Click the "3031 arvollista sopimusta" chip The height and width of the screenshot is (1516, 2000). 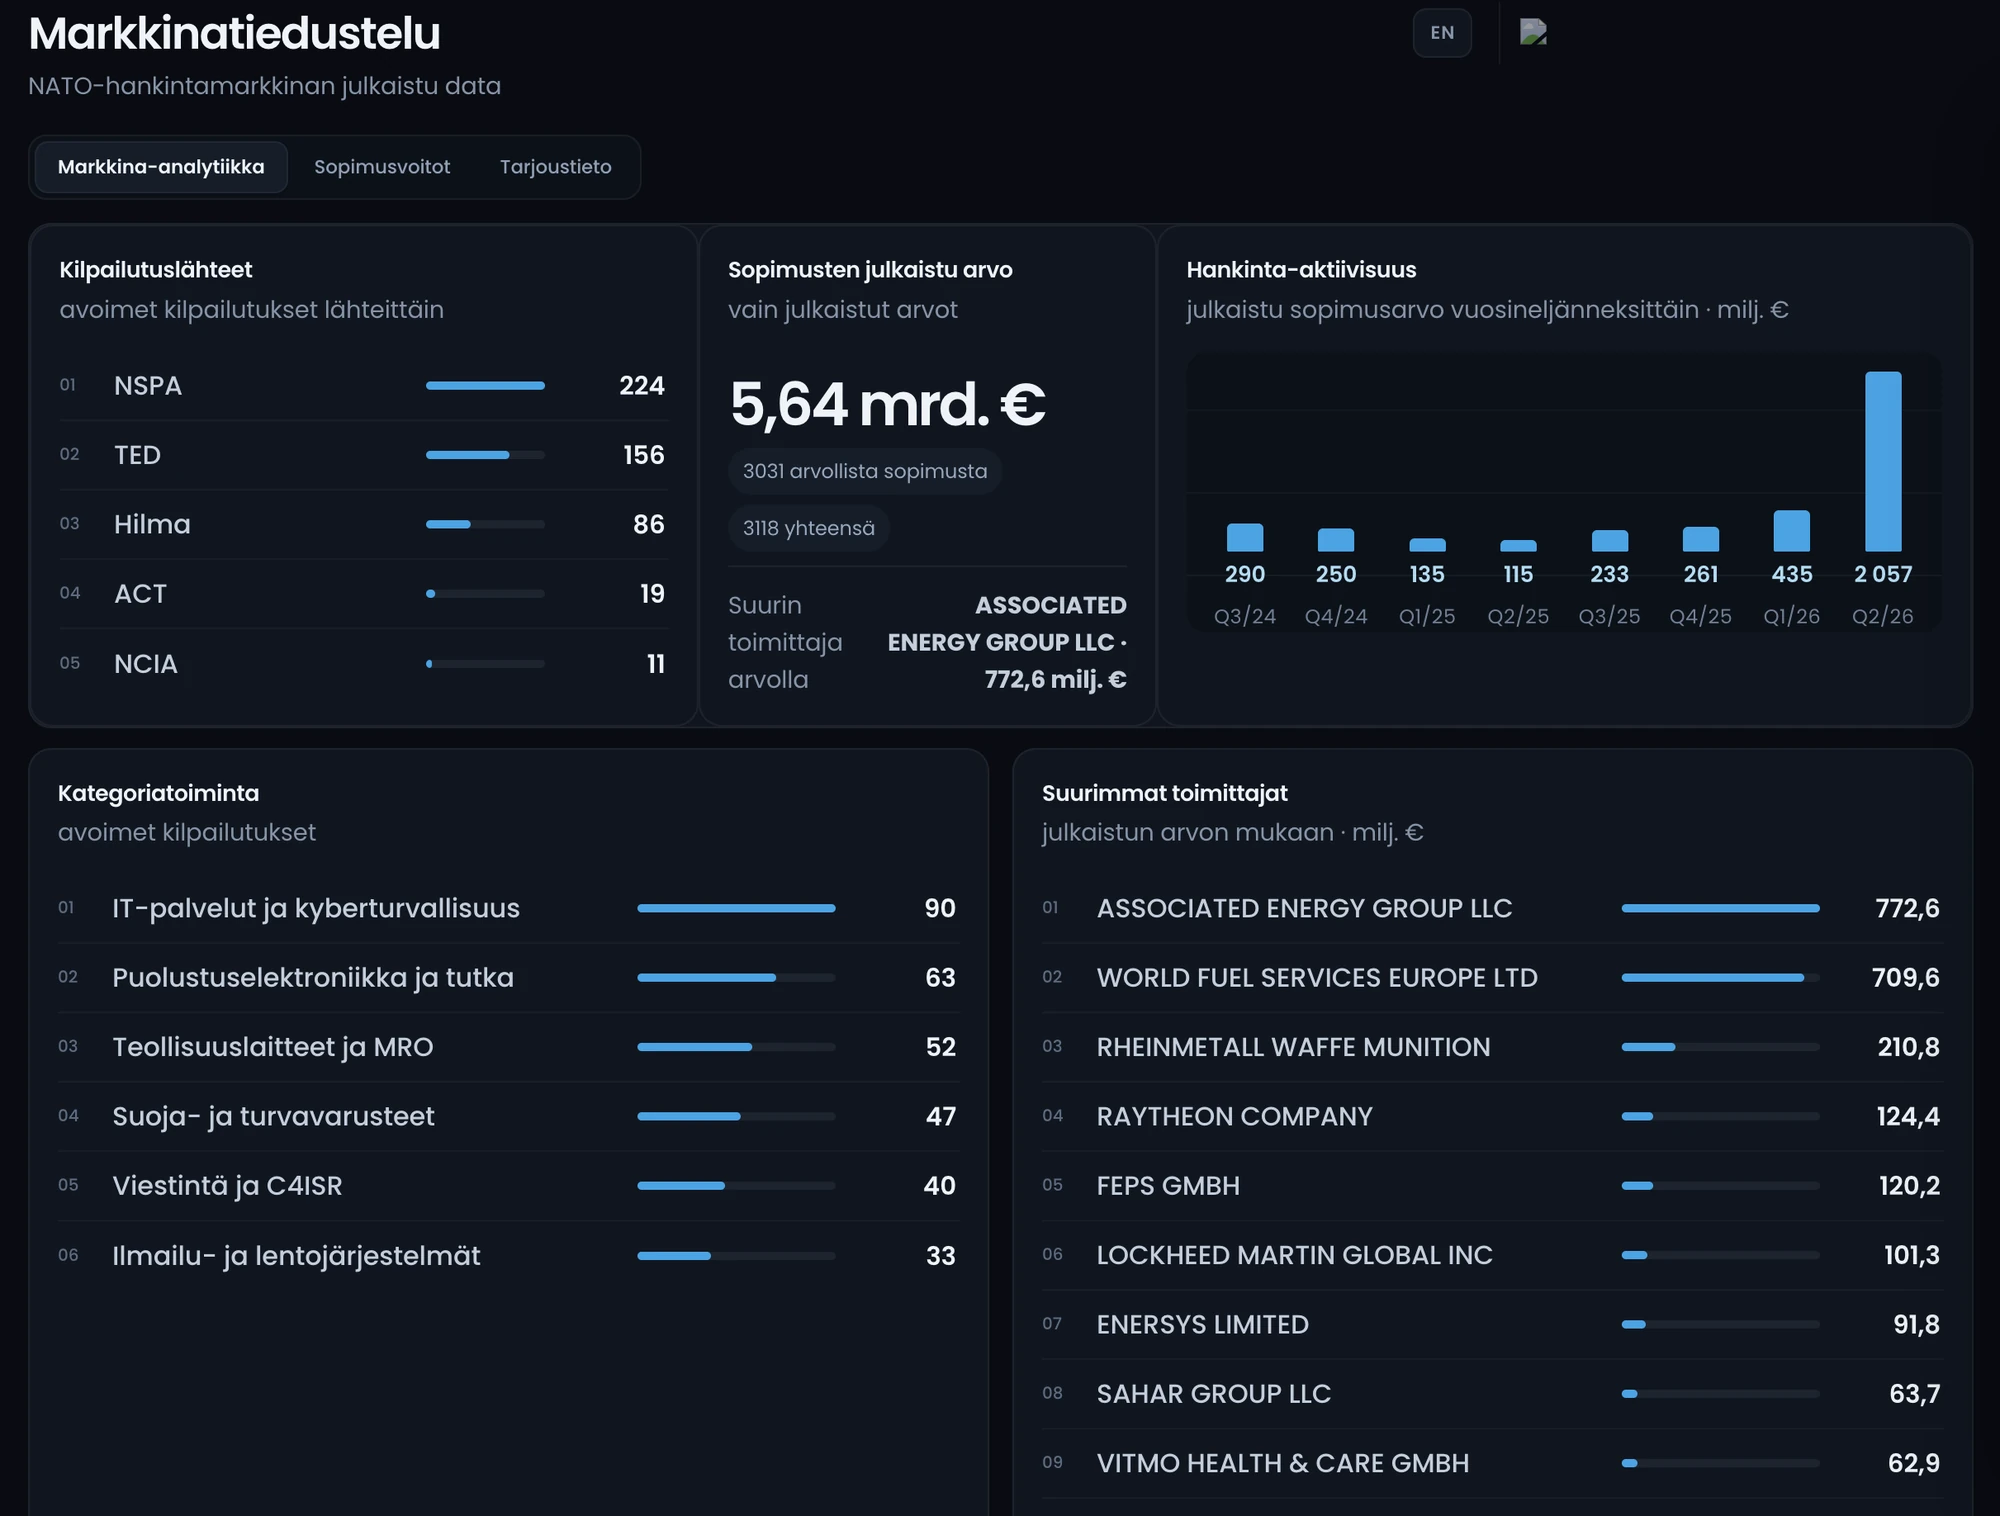tap(865, 471)
